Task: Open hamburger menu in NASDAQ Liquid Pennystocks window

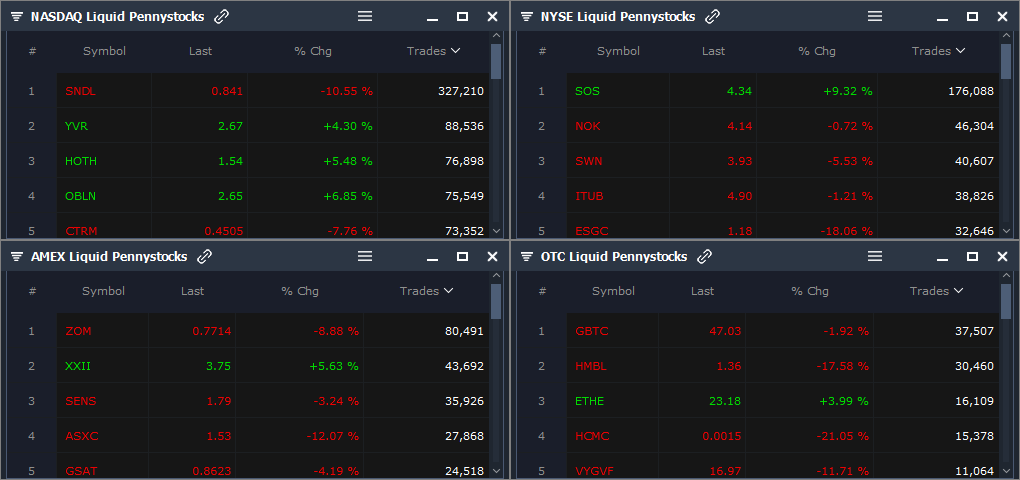Action: [x=365, y=16]
